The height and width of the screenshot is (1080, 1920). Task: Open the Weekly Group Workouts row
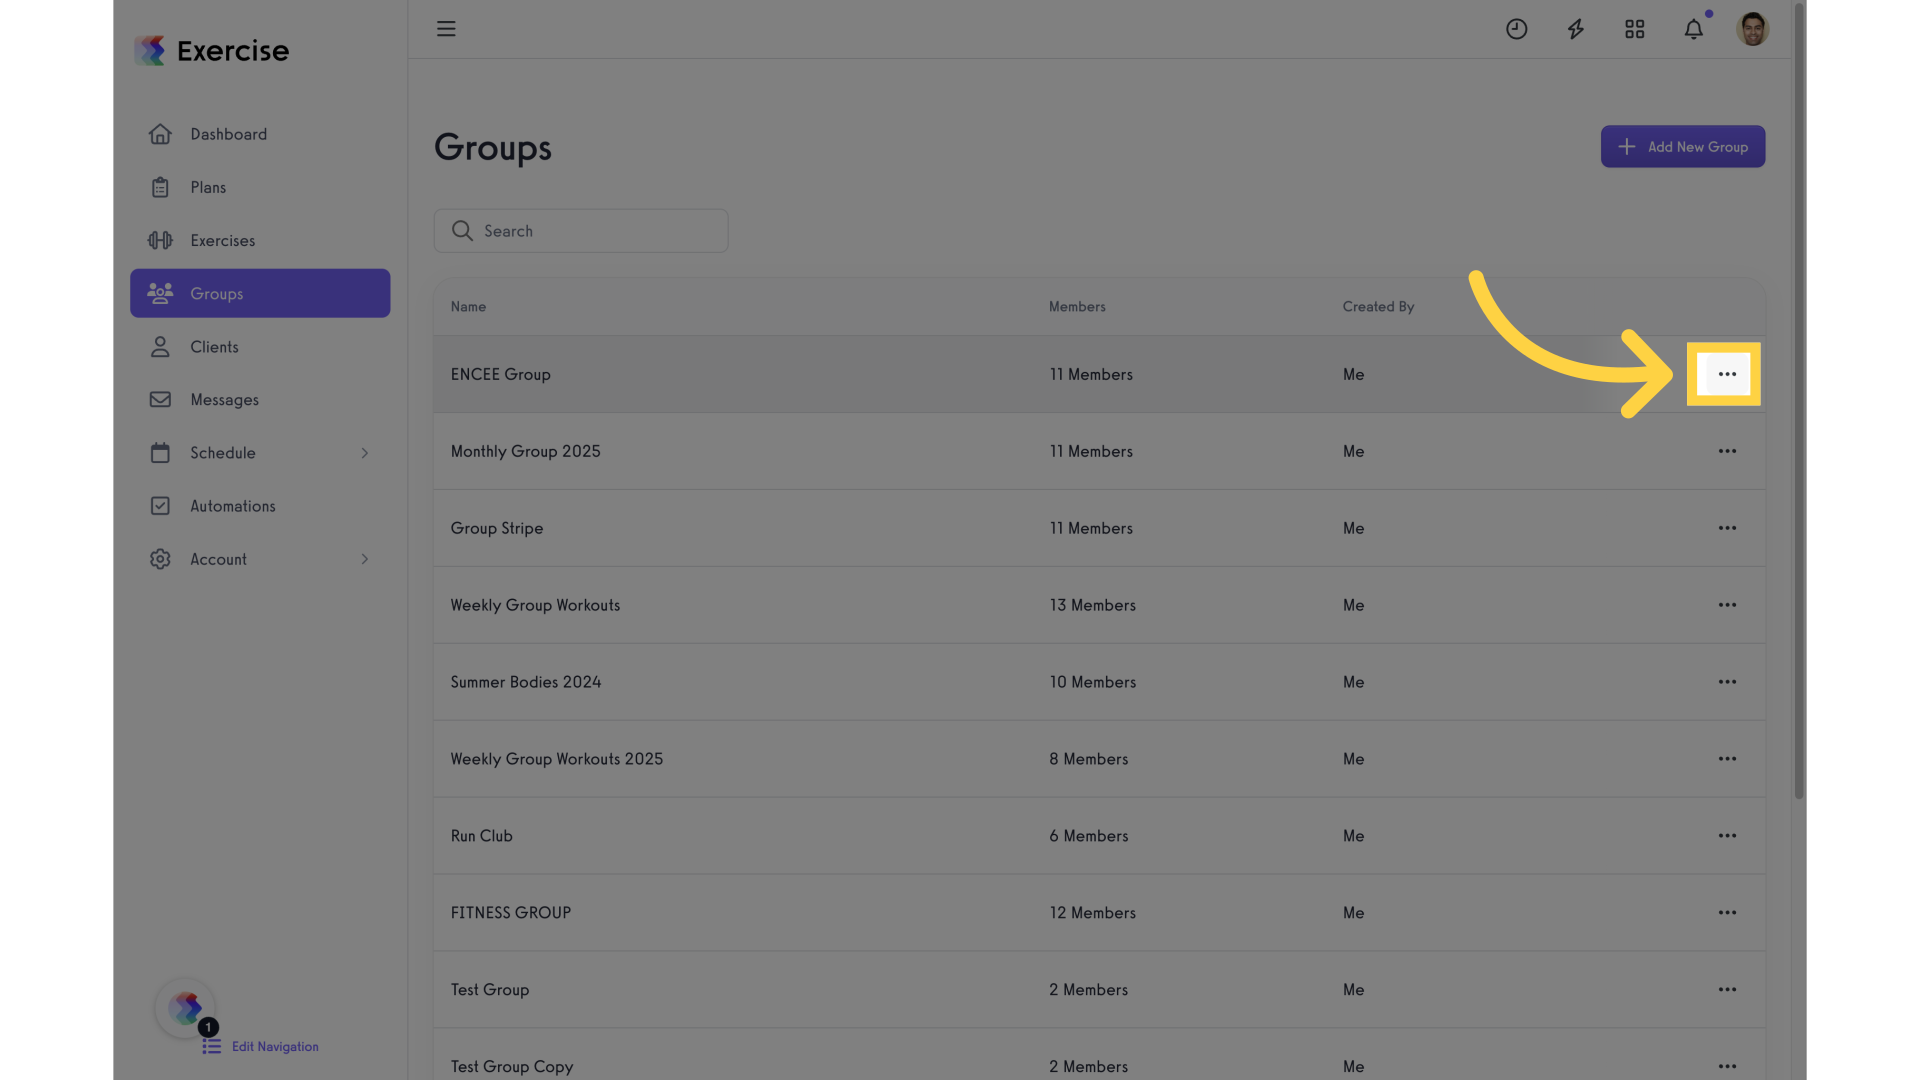pos(1099,605)
